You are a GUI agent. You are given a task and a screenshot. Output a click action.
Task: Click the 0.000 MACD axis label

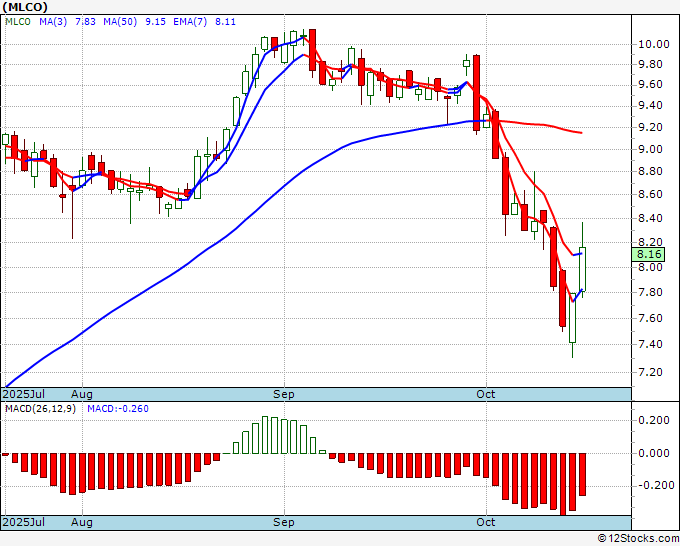(x=654, y=454)
